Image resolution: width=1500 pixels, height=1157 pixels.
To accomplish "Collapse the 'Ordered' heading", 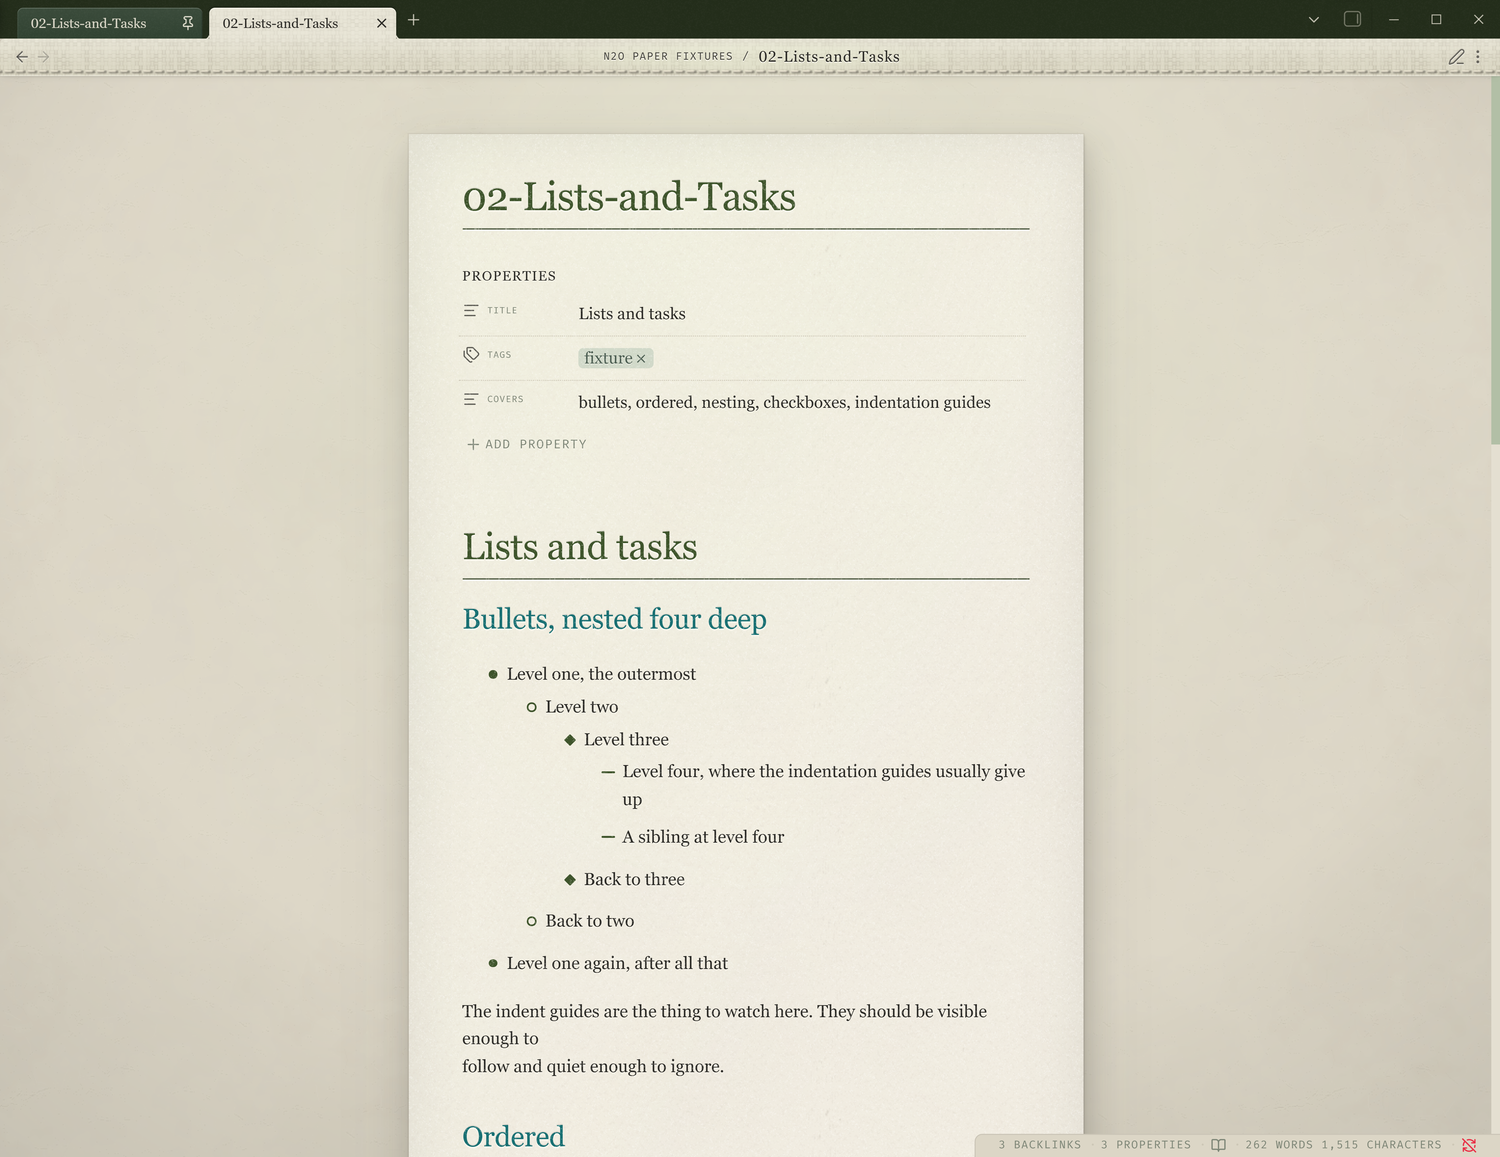I will point(513,1136).
